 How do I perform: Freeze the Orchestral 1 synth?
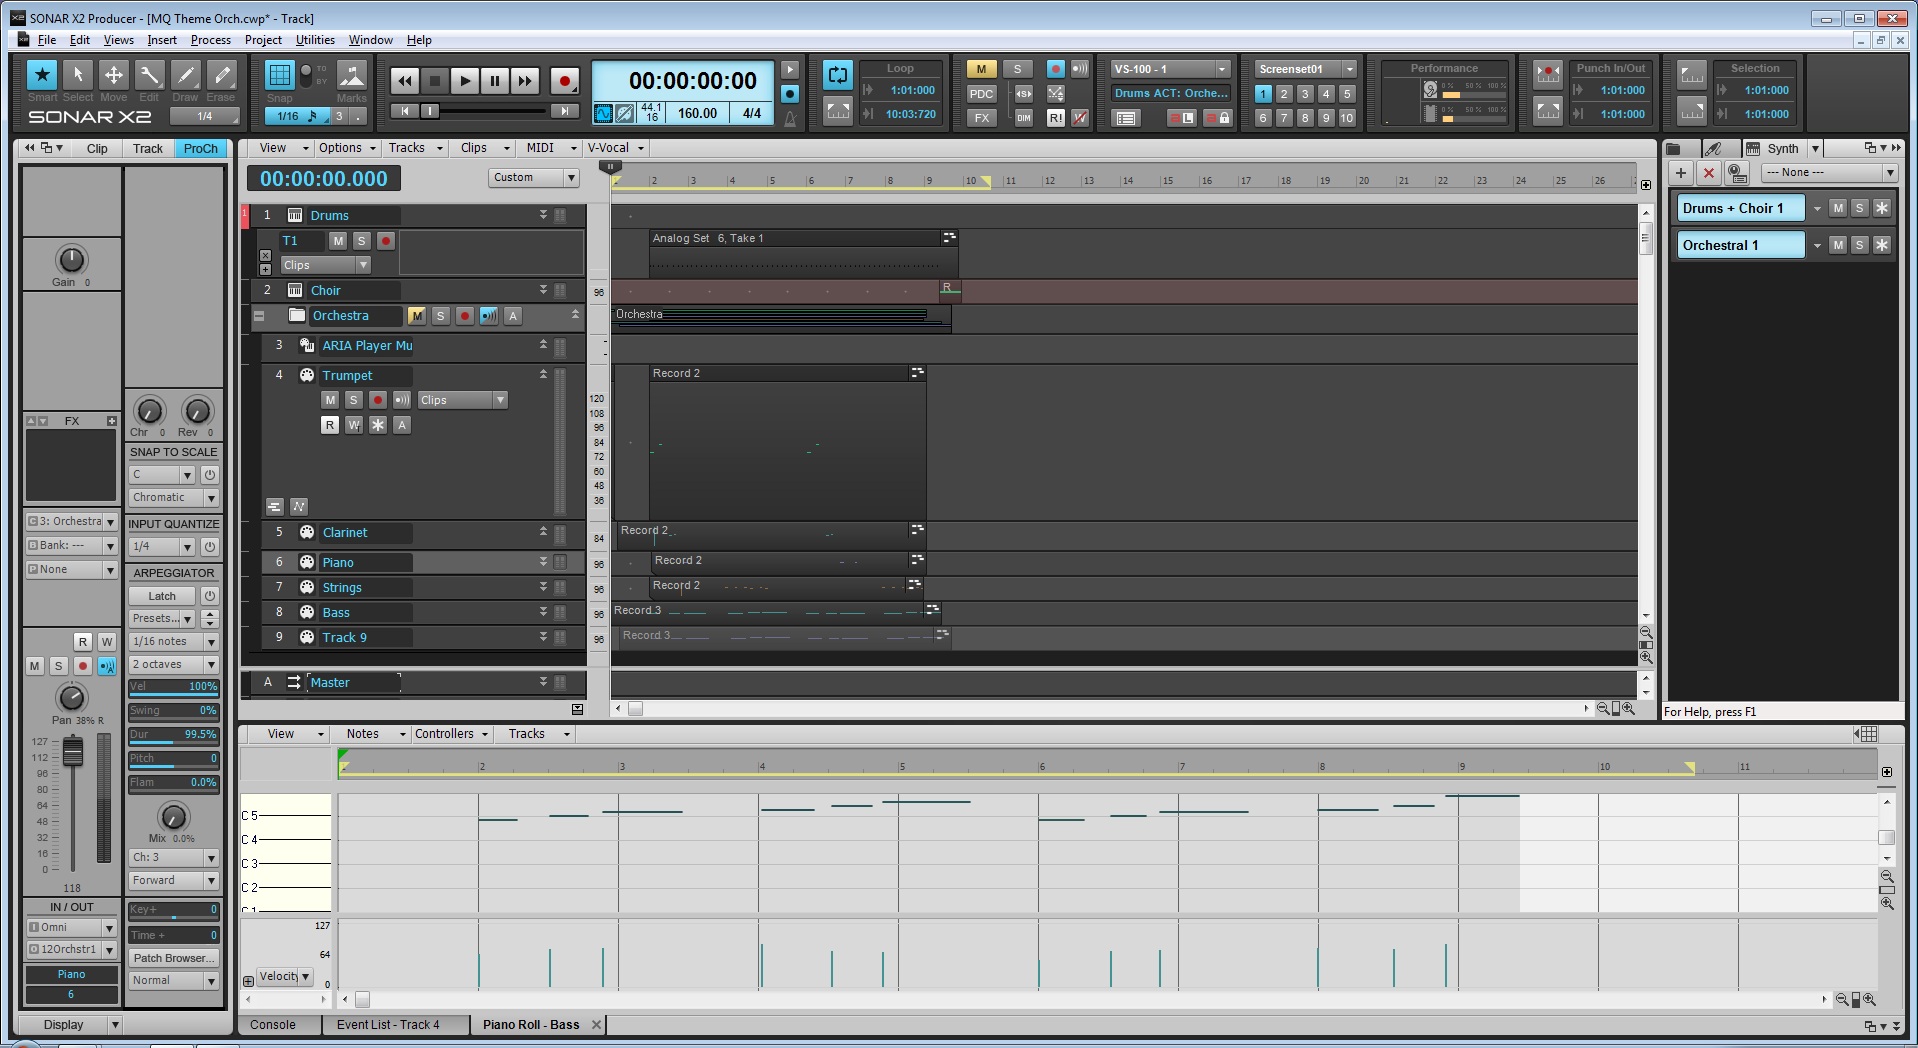point(1882,245)
